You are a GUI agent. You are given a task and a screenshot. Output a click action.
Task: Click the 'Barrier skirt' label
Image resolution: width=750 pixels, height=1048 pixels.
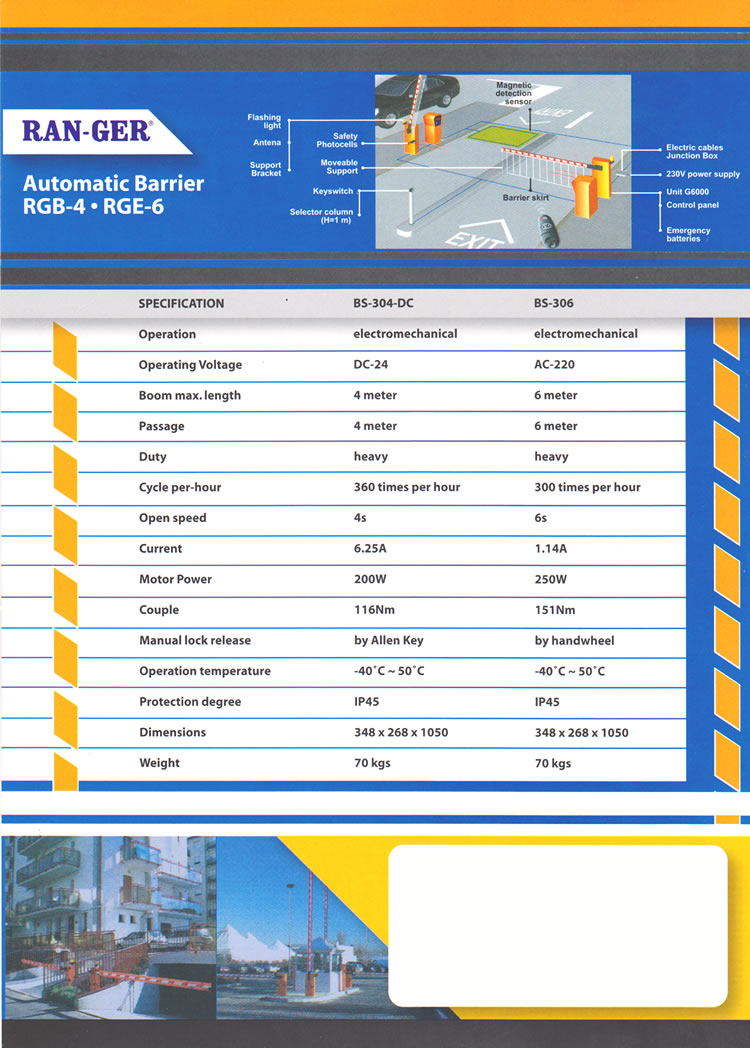click(x=525, y=198)
